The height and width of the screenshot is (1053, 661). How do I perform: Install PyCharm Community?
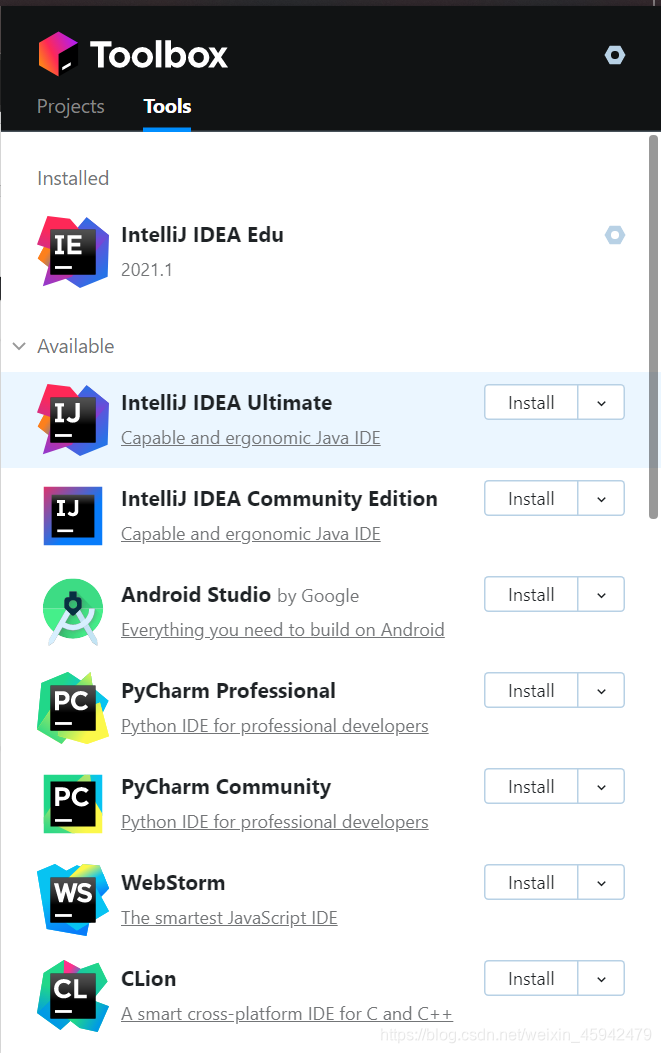click(531, 786)
